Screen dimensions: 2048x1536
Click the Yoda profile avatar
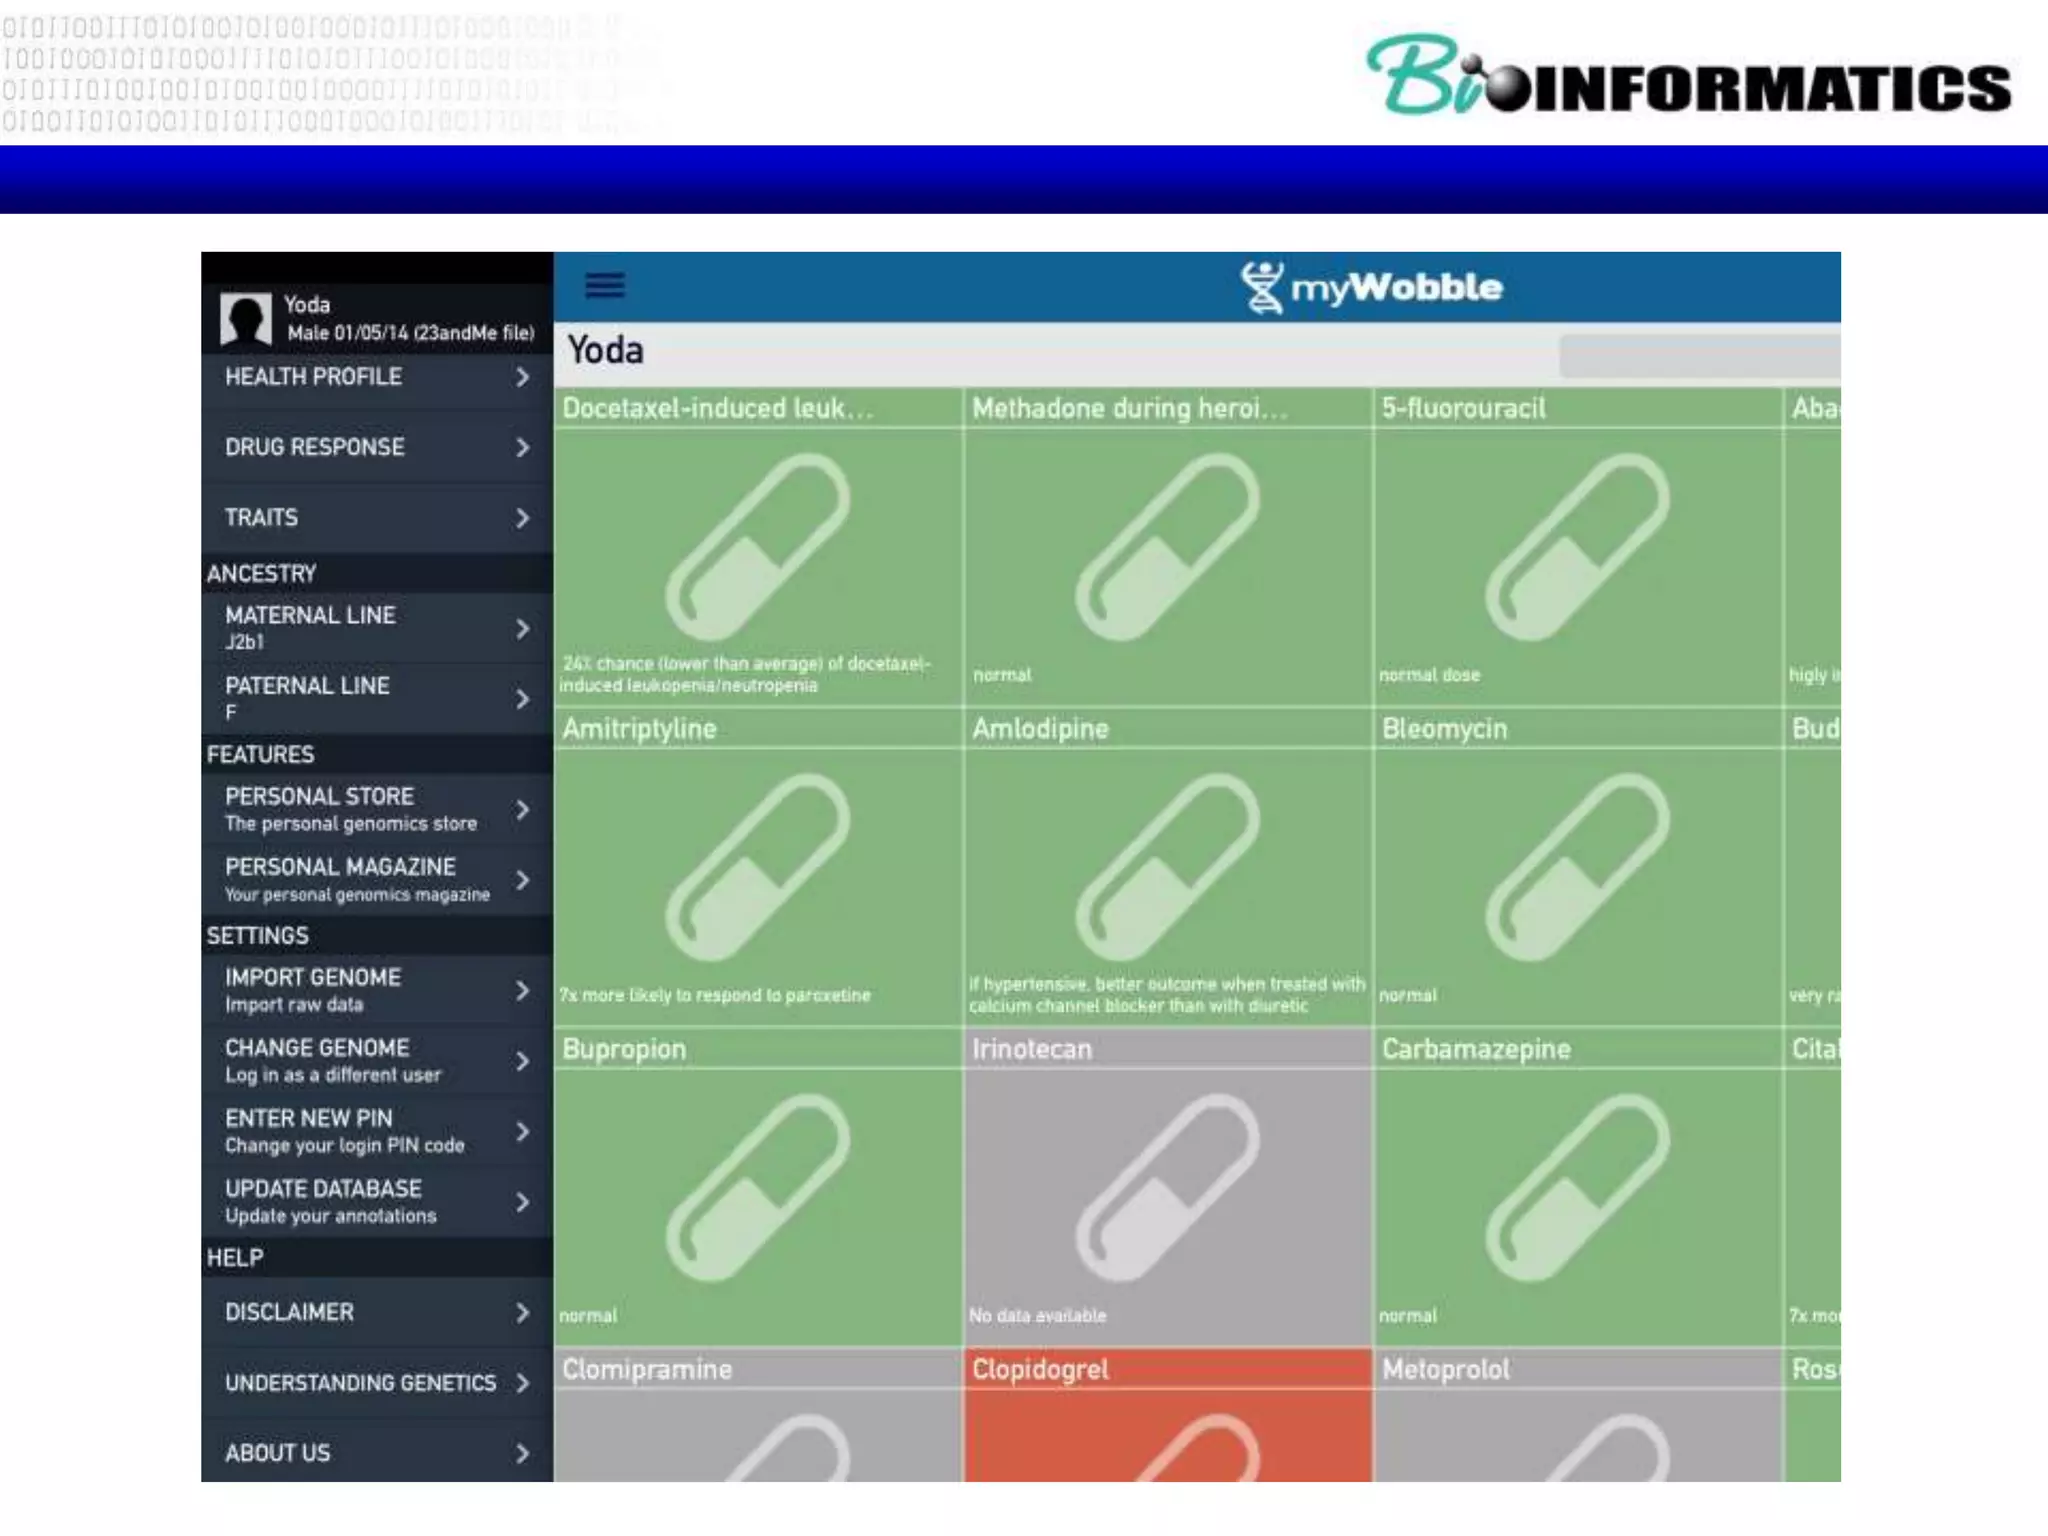[x=245, y=319]
